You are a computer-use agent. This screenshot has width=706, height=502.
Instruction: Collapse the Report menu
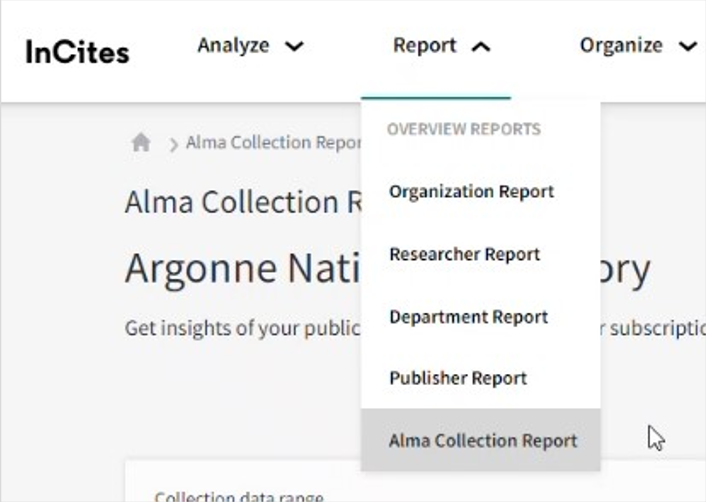441,46
